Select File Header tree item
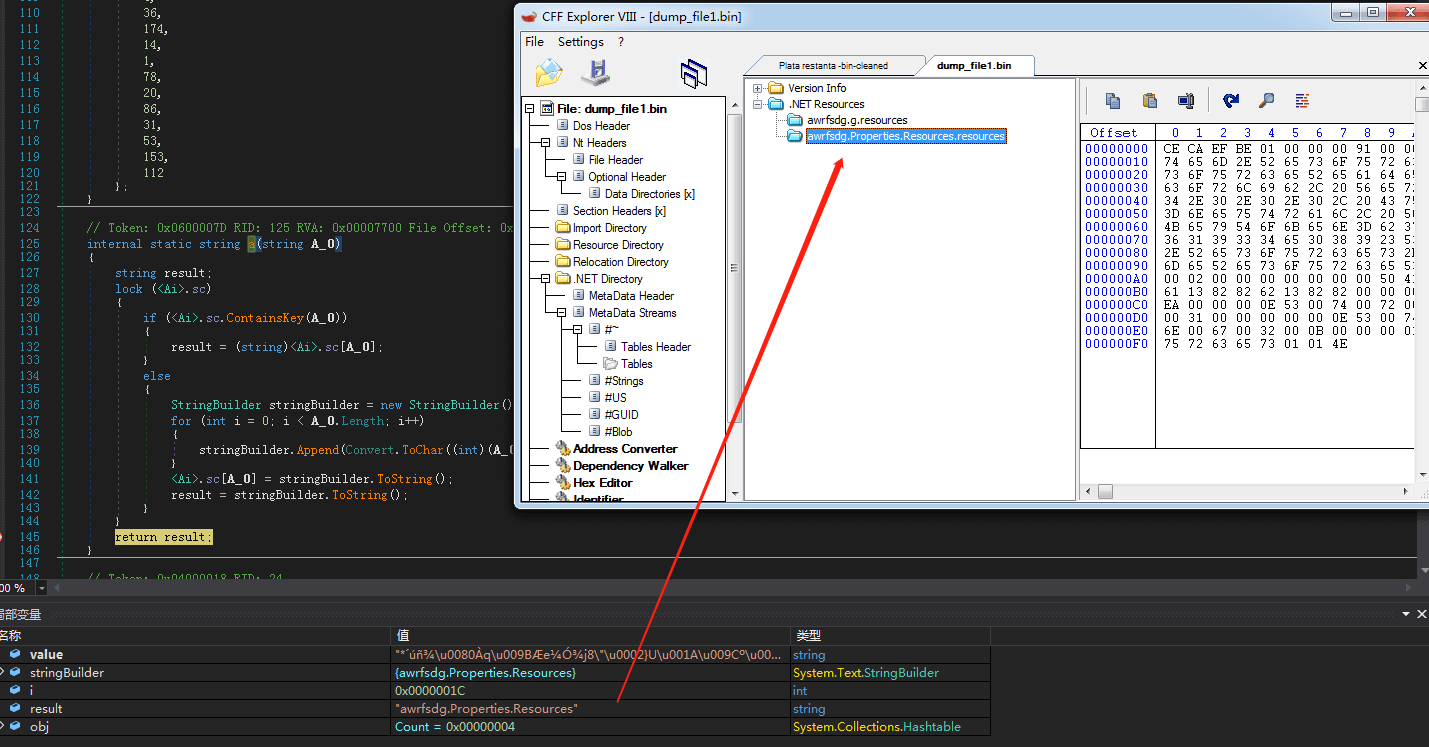1429x747 pixels. point(616,160)
